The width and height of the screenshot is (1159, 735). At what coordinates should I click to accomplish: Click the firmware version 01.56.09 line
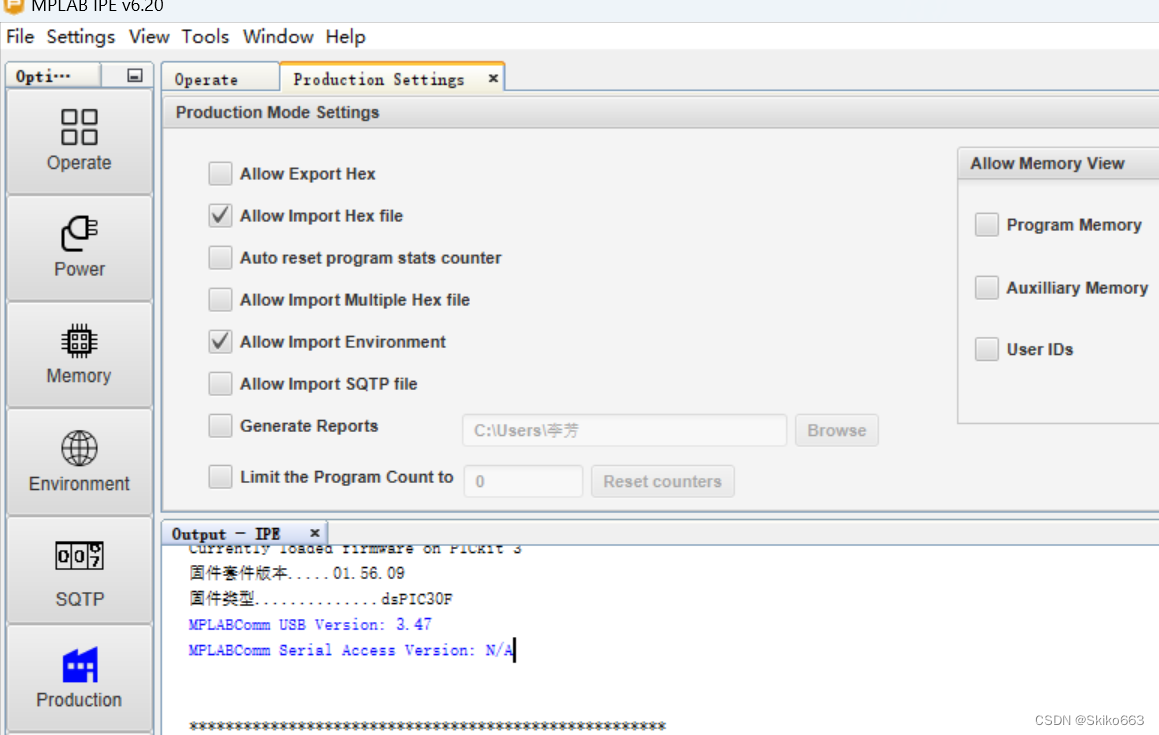coord(296,573)
